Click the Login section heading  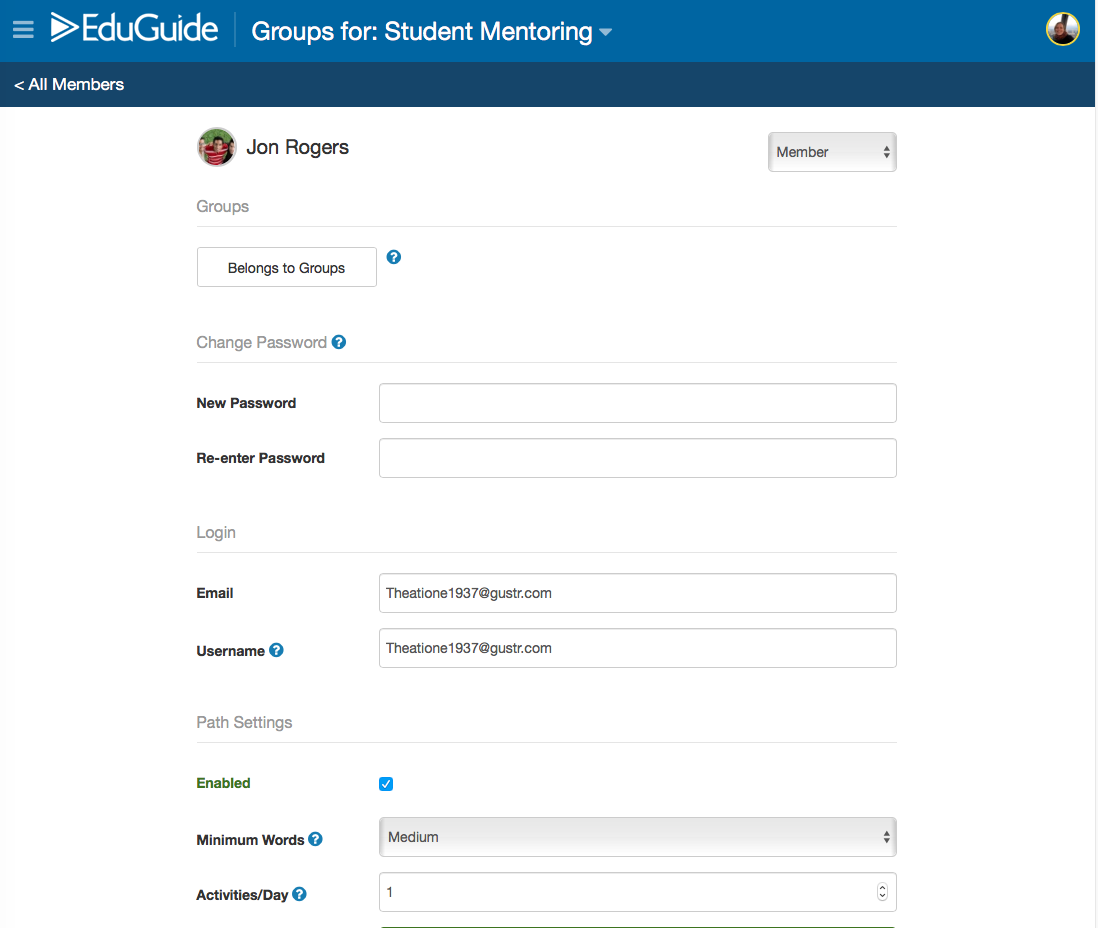216,532
